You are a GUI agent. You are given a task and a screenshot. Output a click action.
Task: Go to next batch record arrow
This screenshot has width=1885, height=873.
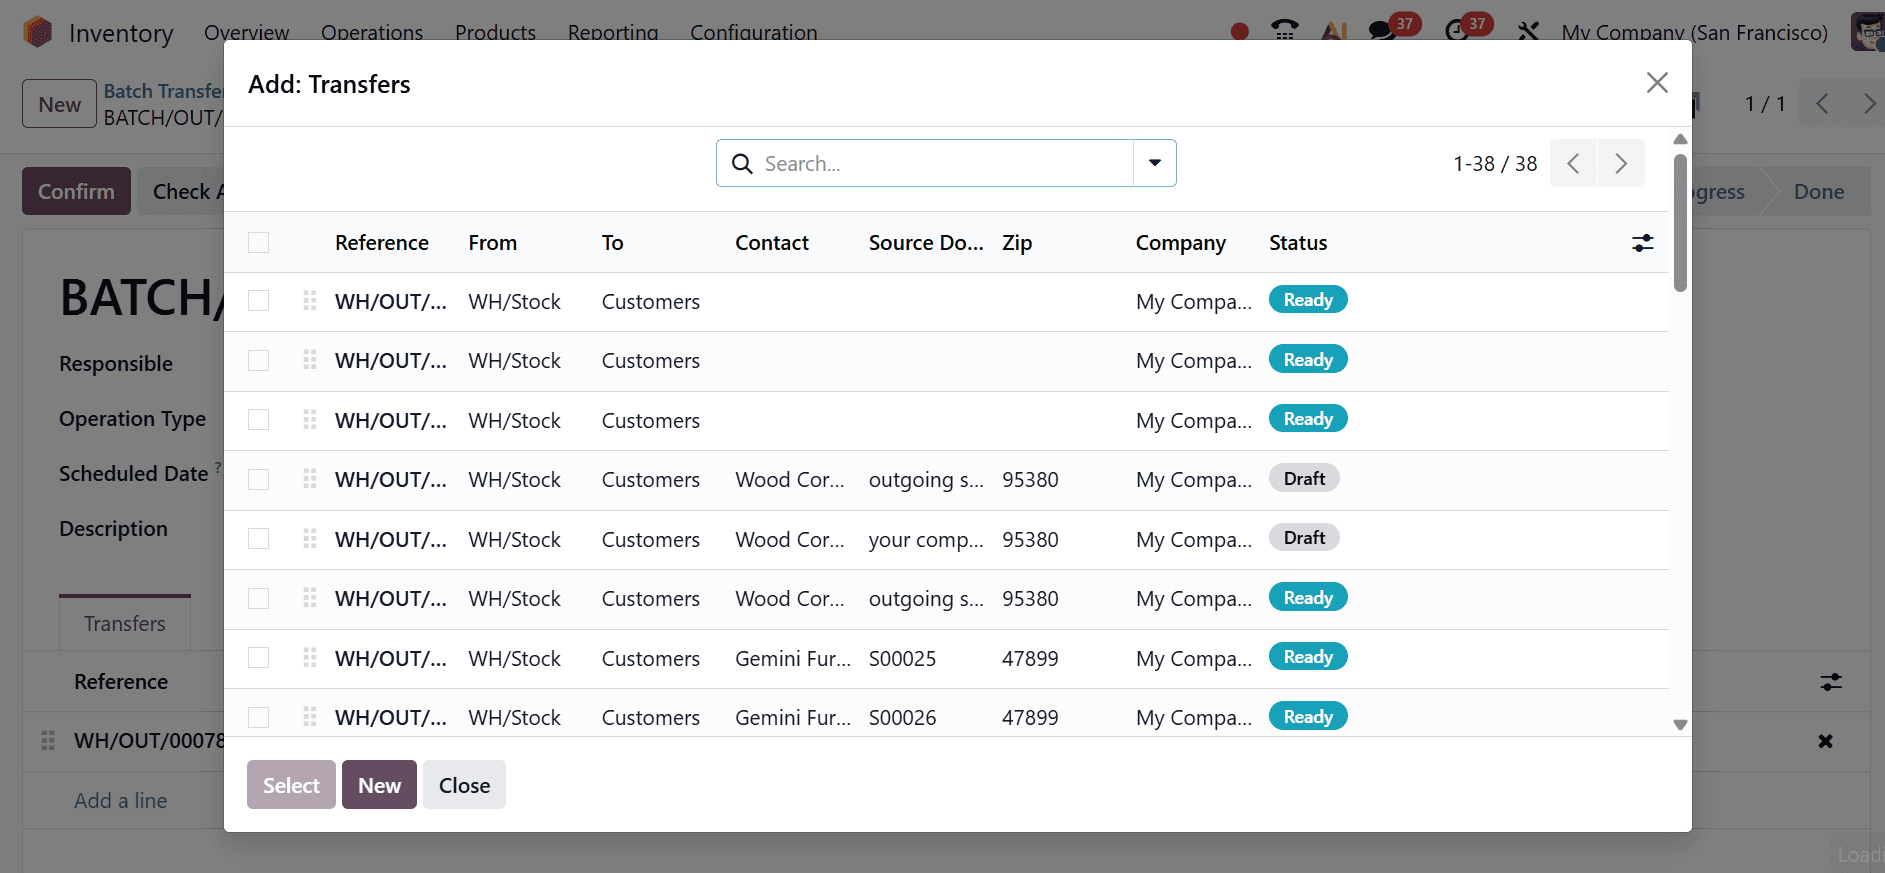[1867, 104]
